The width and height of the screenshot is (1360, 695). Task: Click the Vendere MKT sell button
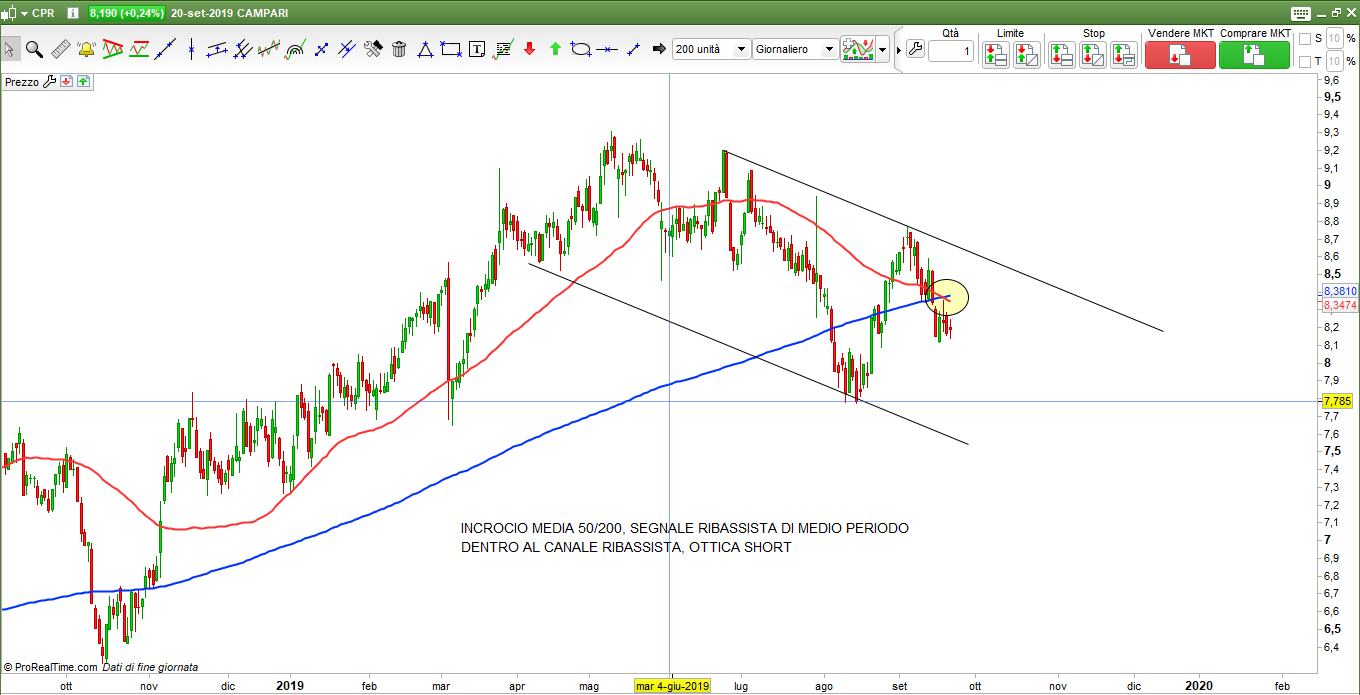coord(1180,55)
